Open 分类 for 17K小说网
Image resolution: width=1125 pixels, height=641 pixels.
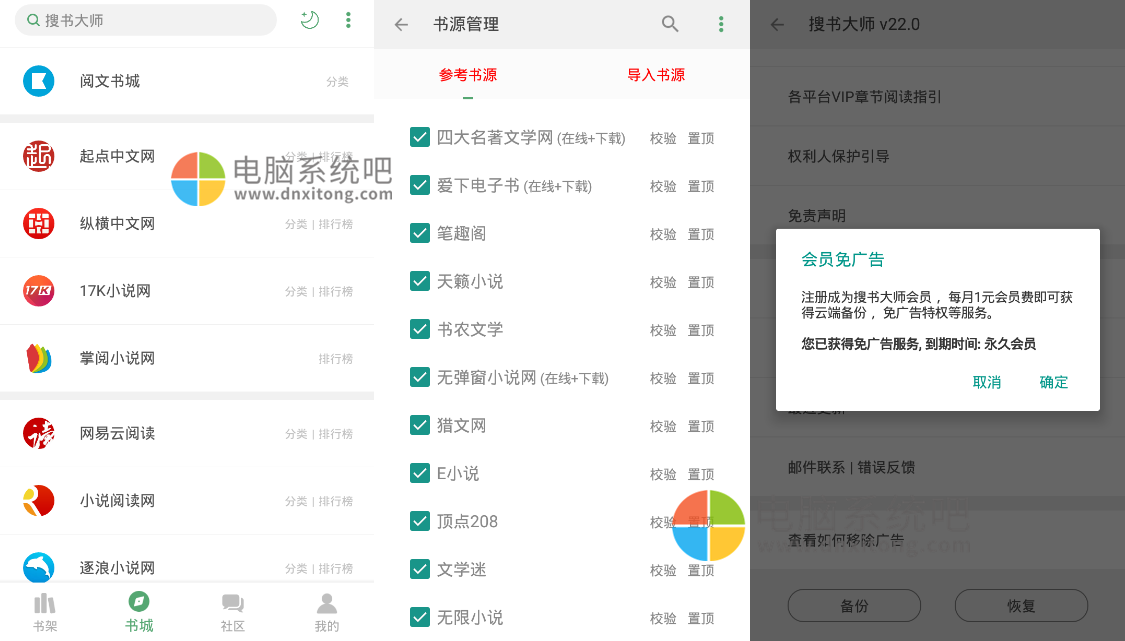click(296, 291)
